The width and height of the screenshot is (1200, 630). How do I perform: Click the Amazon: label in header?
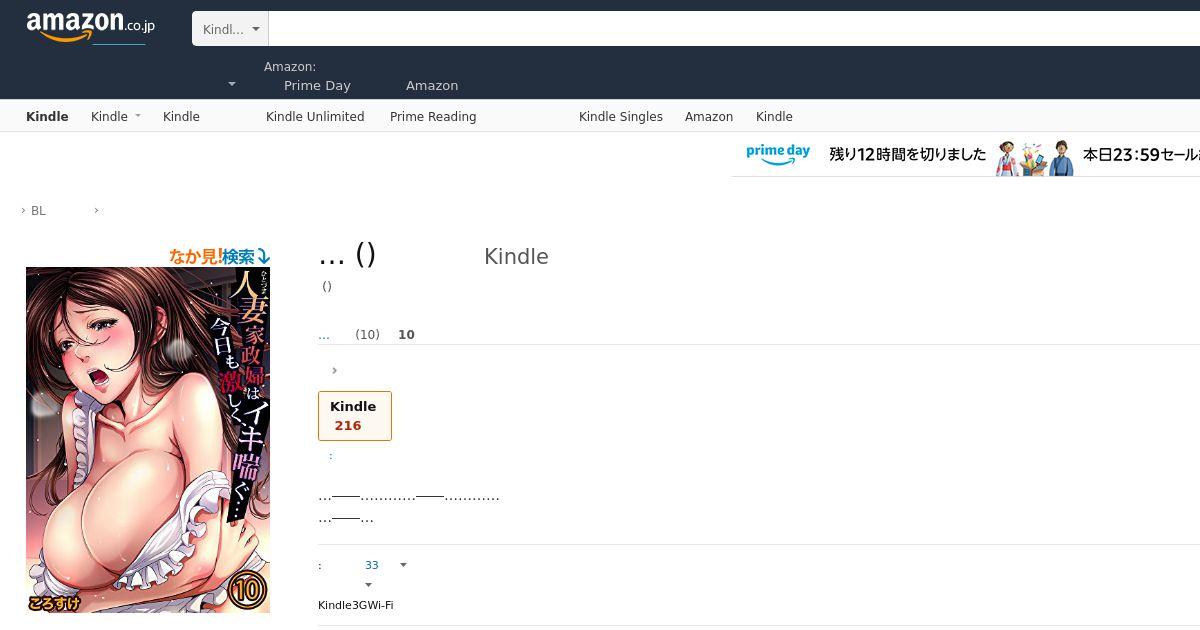[290, 67]
